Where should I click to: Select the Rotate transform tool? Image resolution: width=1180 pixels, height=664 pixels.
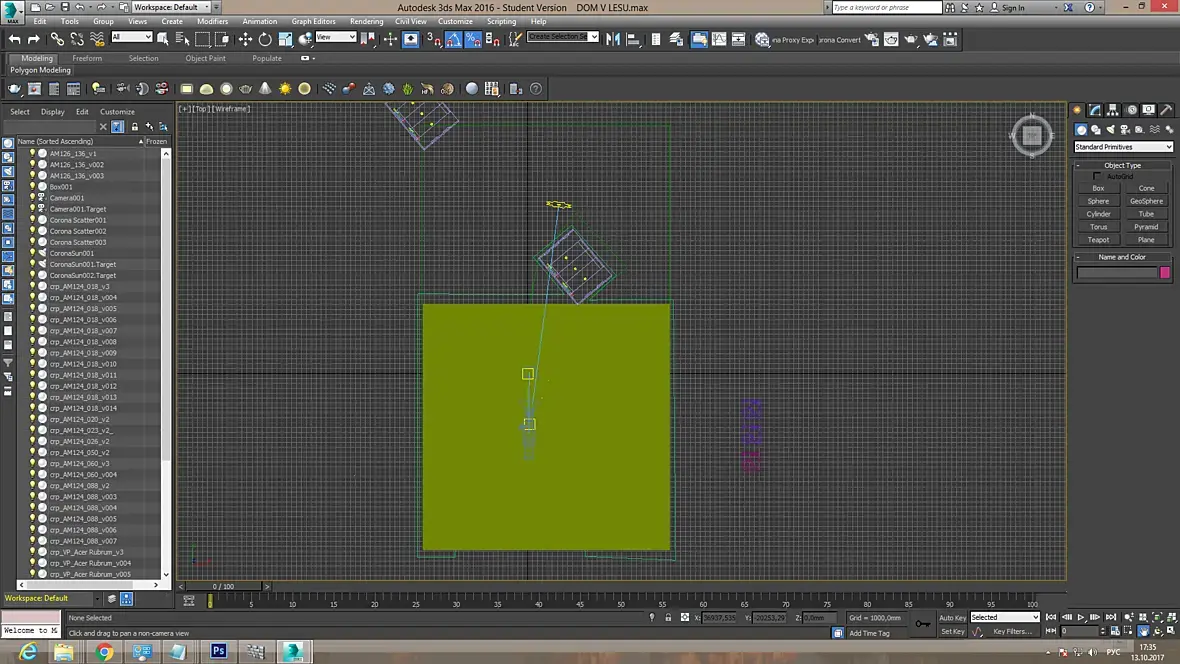pyautogui.click(x=265, y=39)
